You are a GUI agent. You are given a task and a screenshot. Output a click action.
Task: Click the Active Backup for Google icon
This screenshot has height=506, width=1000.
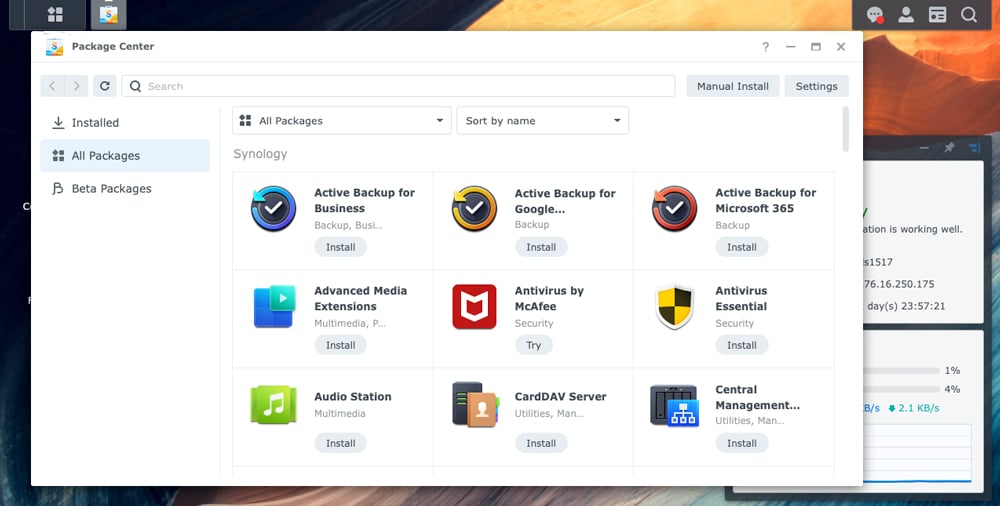tap(474, 208)
